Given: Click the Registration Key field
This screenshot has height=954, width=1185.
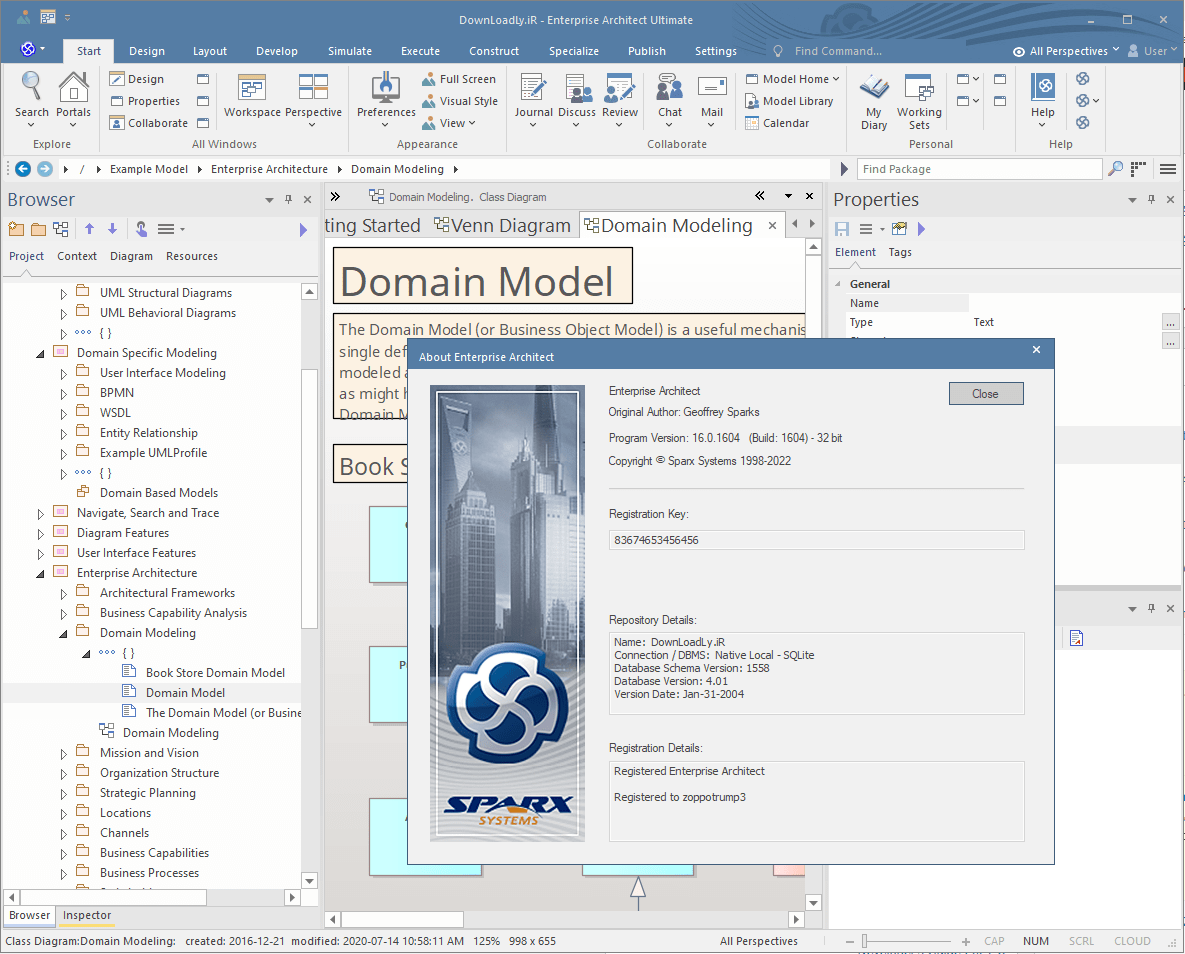Looking at the screenshot, I should point(816,540).
